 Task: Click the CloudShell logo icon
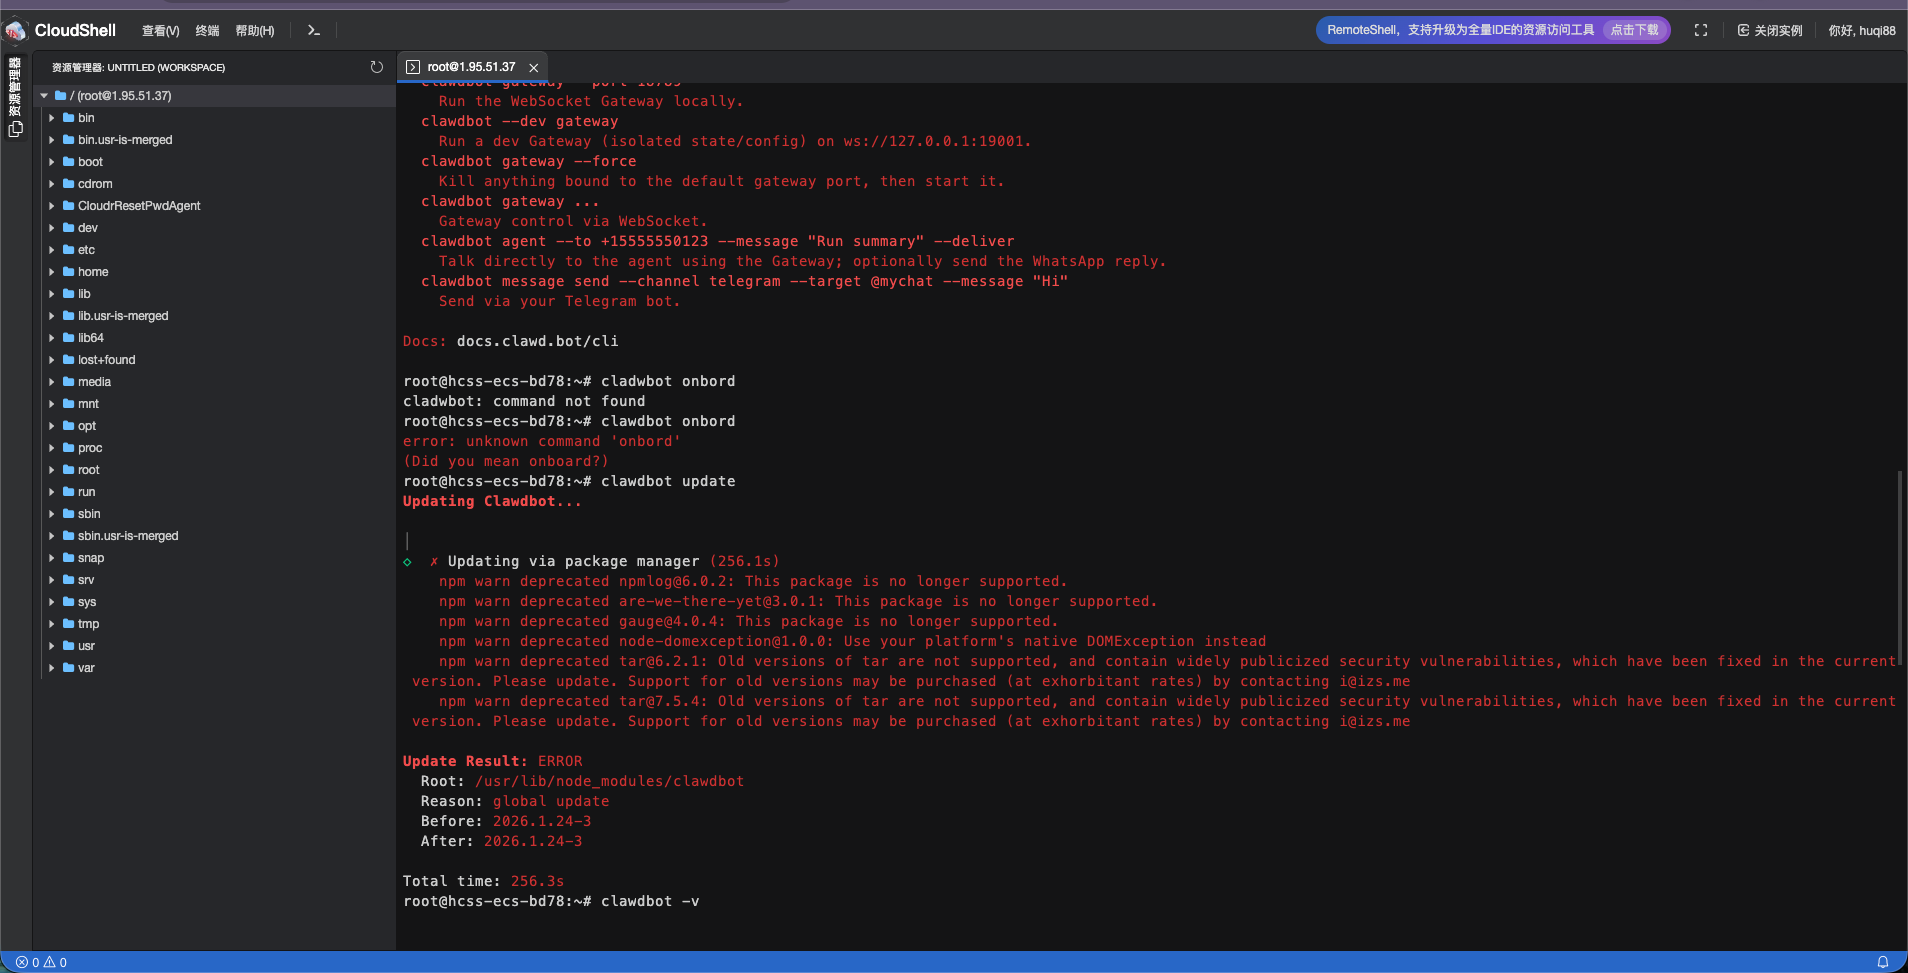(x=15, y=31)
